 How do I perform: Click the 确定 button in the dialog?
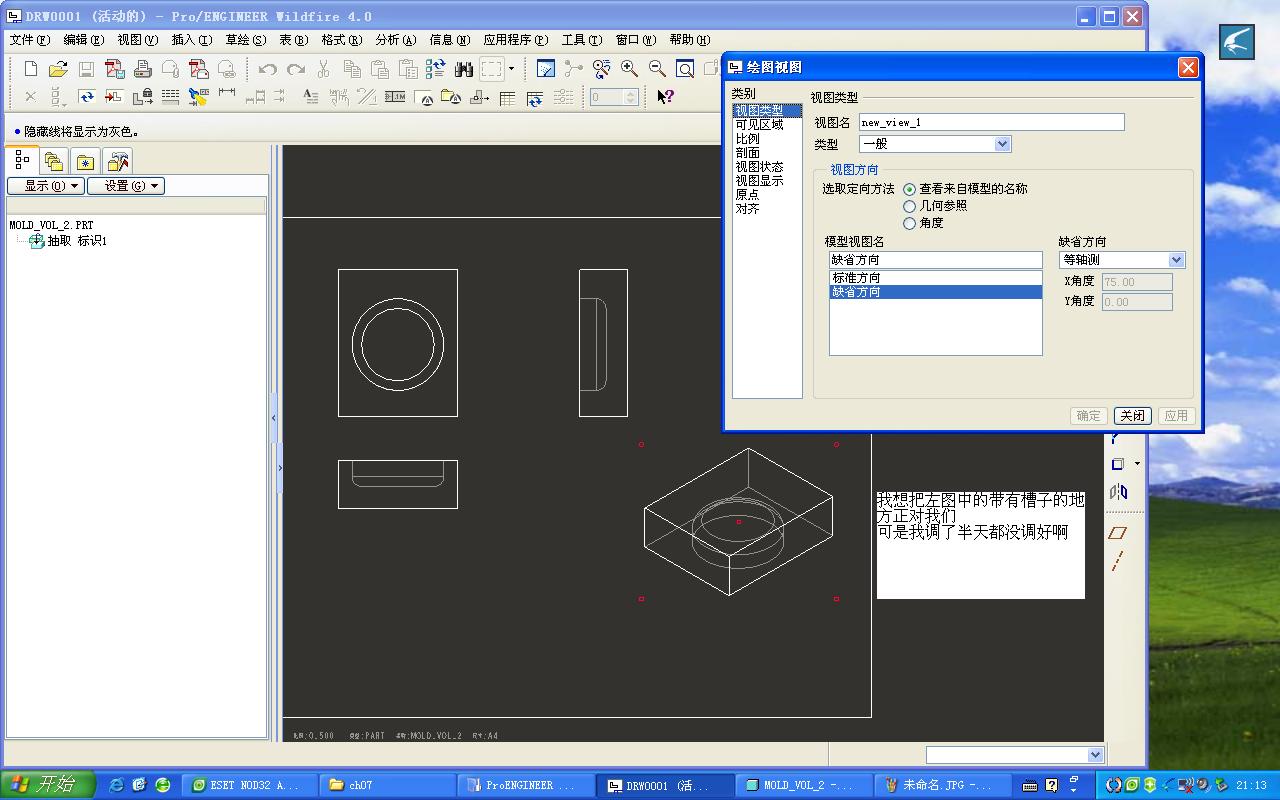(x=1089, y=416)
